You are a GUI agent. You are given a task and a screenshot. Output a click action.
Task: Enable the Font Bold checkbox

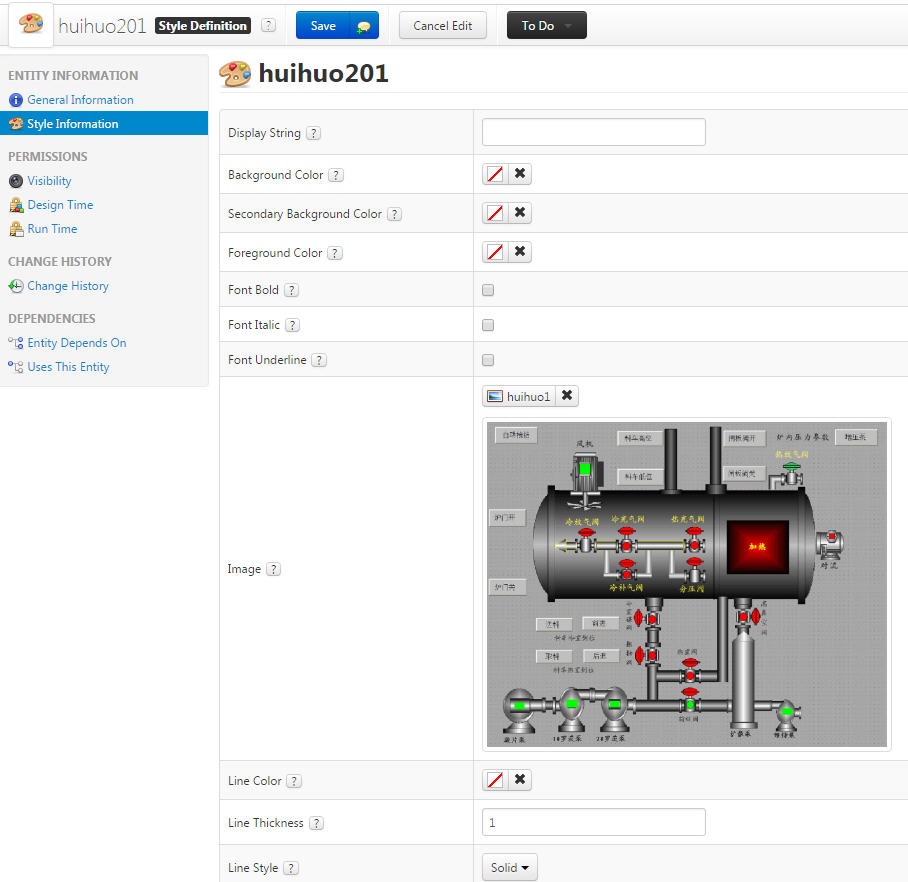(x=488, y=290)
